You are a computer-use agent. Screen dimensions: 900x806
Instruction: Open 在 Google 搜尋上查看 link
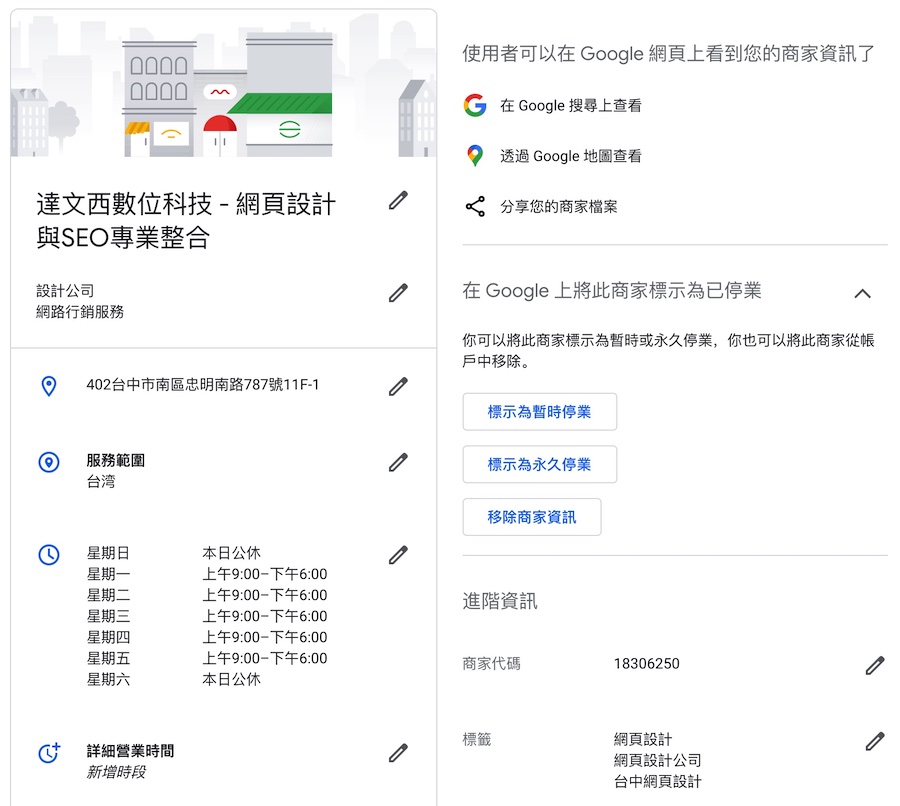point(571,106)
